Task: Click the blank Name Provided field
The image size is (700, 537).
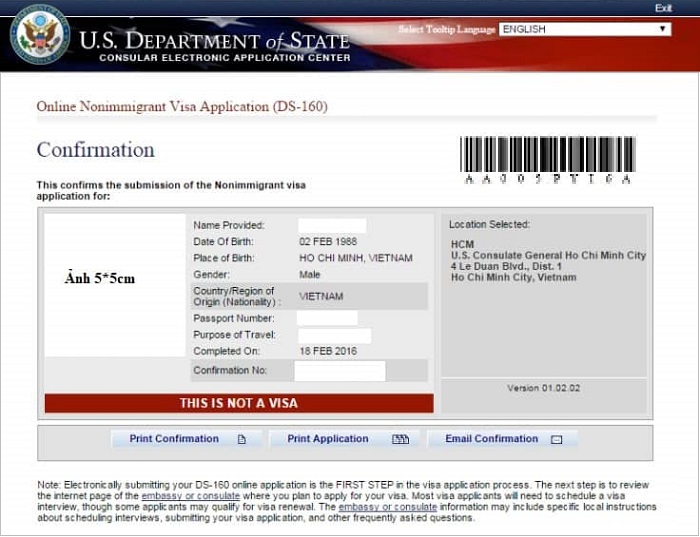Action: [x=332, y=225]
